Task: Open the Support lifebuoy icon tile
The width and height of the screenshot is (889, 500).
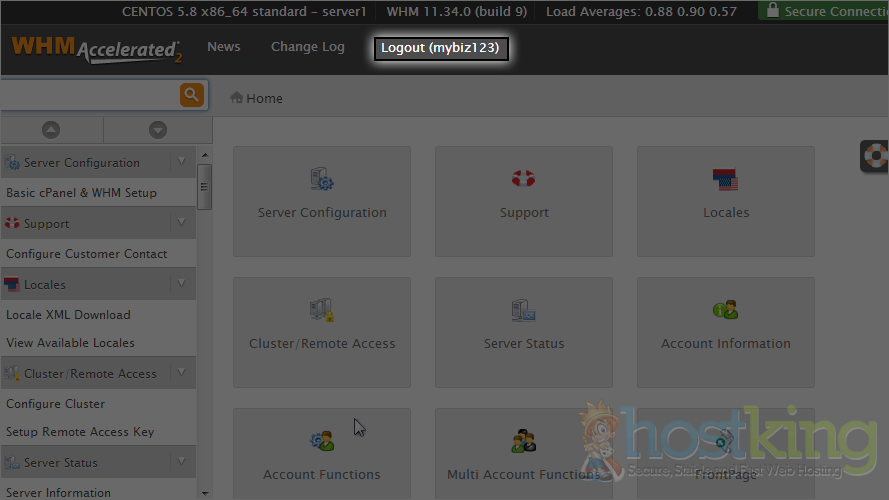Action: click(524, 201)
